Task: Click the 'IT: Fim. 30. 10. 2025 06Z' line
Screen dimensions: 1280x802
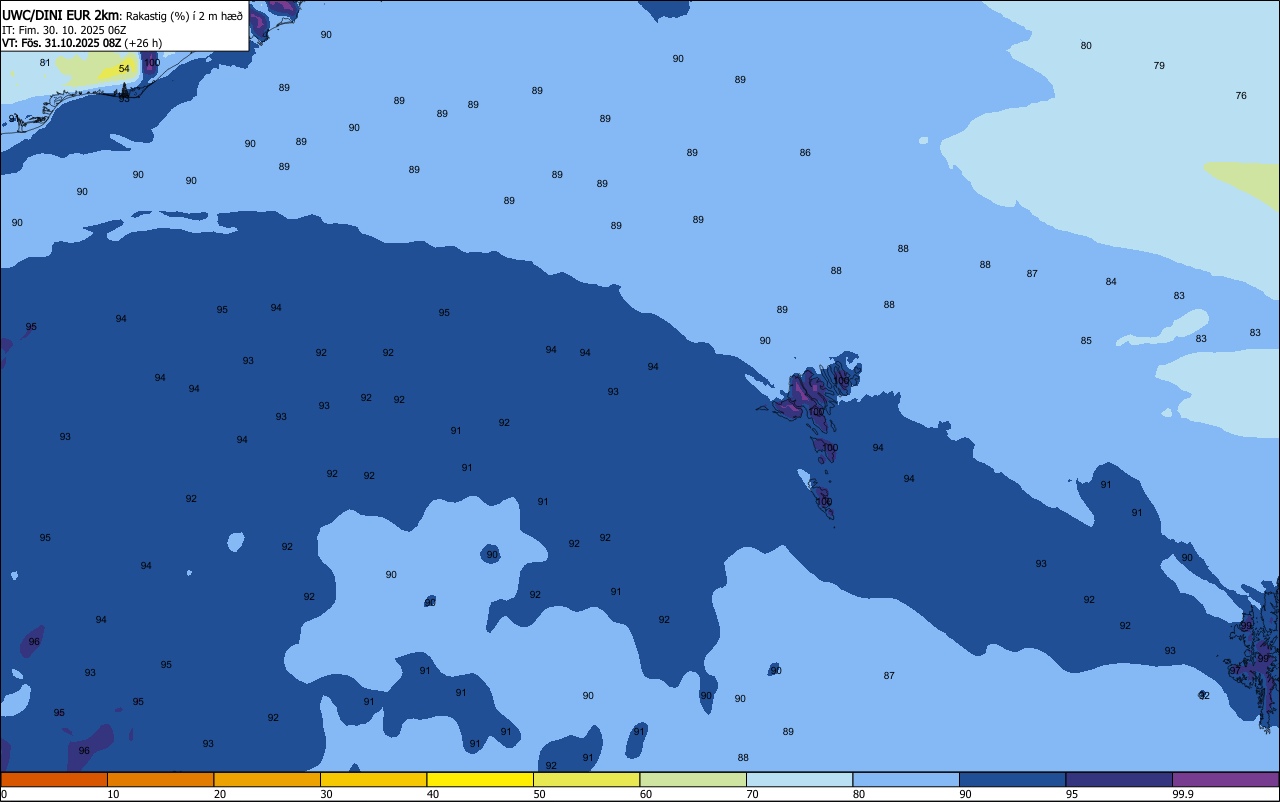Action: (64, 30)
